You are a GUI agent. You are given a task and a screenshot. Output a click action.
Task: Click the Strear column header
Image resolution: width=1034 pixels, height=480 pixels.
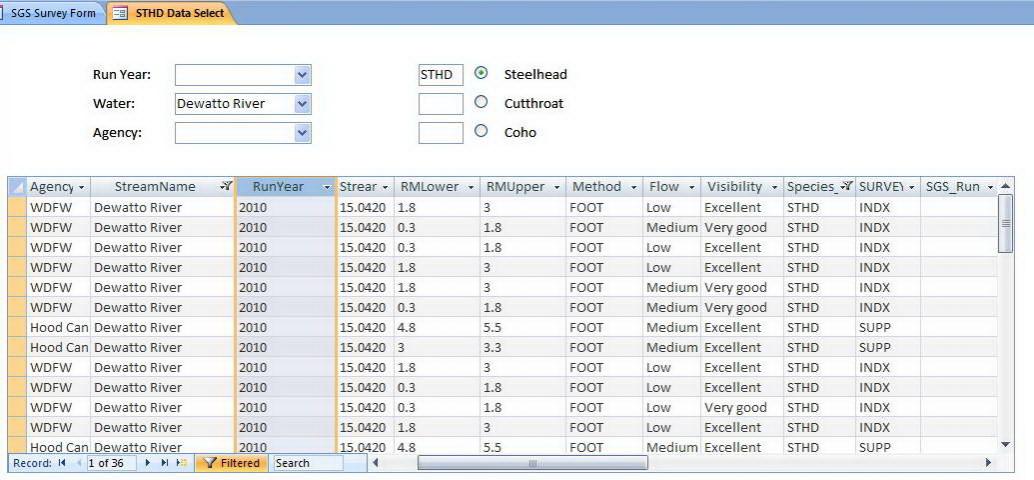[365, 187]
